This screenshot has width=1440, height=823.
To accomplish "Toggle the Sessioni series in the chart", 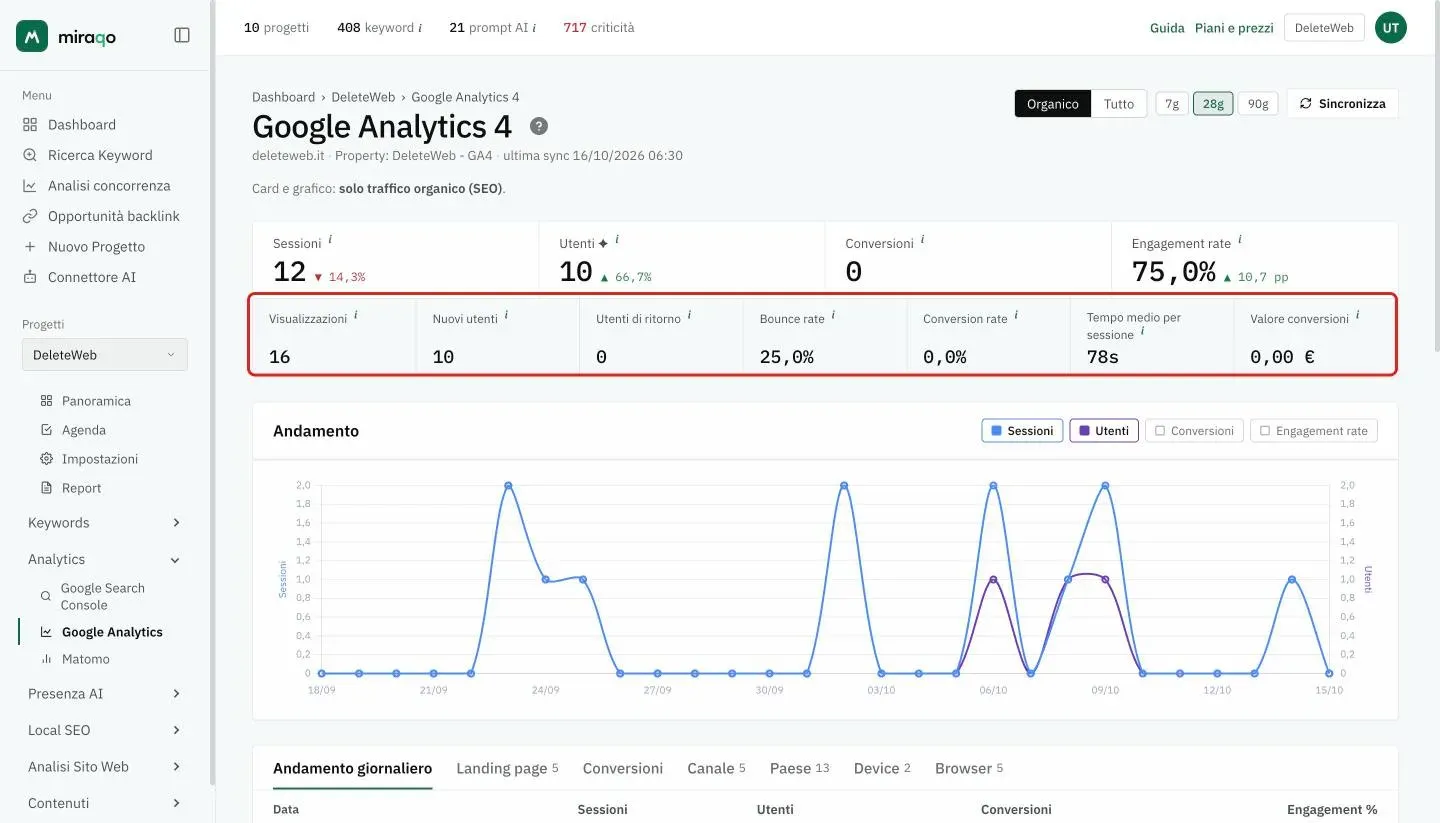I will click(x=1022, y=431).
